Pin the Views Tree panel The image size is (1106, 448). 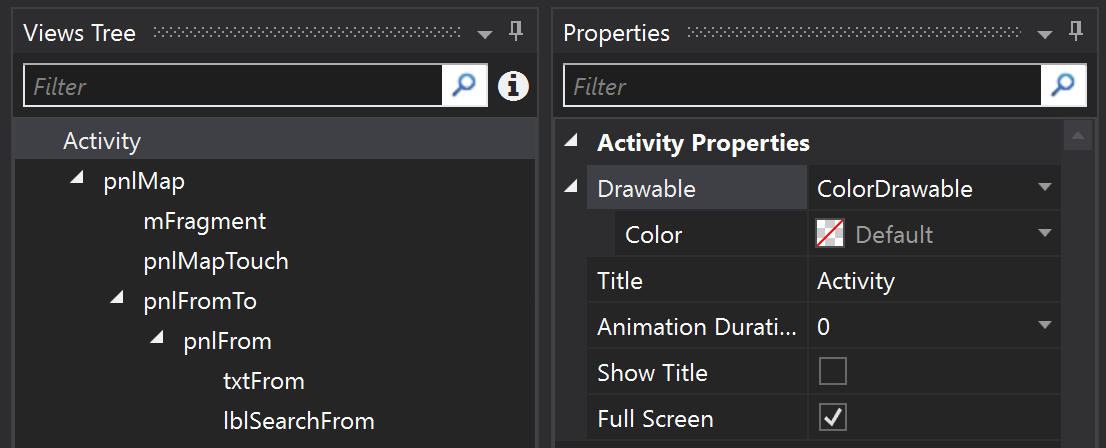(516, 32)
